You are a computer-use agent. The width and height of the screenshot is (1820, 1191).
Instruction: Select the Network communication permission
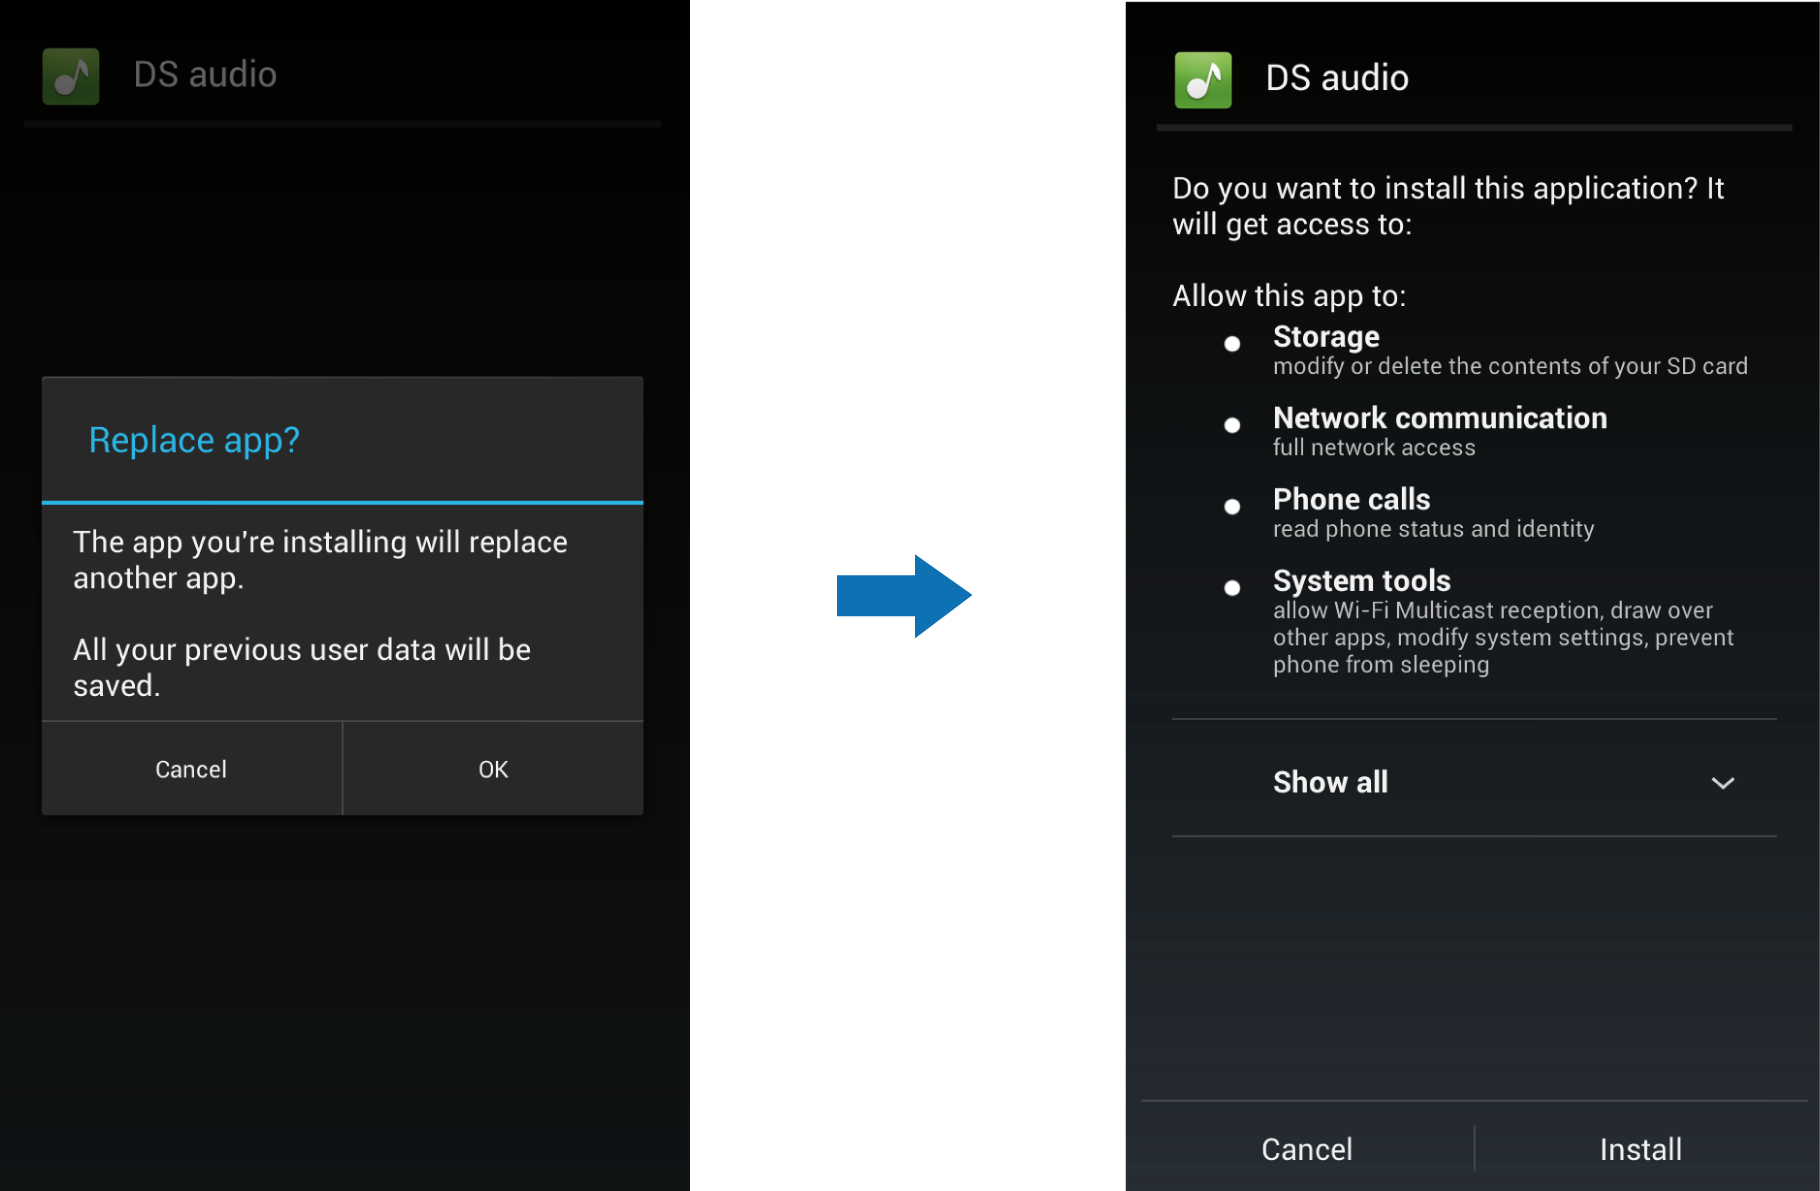[1416, 431]
